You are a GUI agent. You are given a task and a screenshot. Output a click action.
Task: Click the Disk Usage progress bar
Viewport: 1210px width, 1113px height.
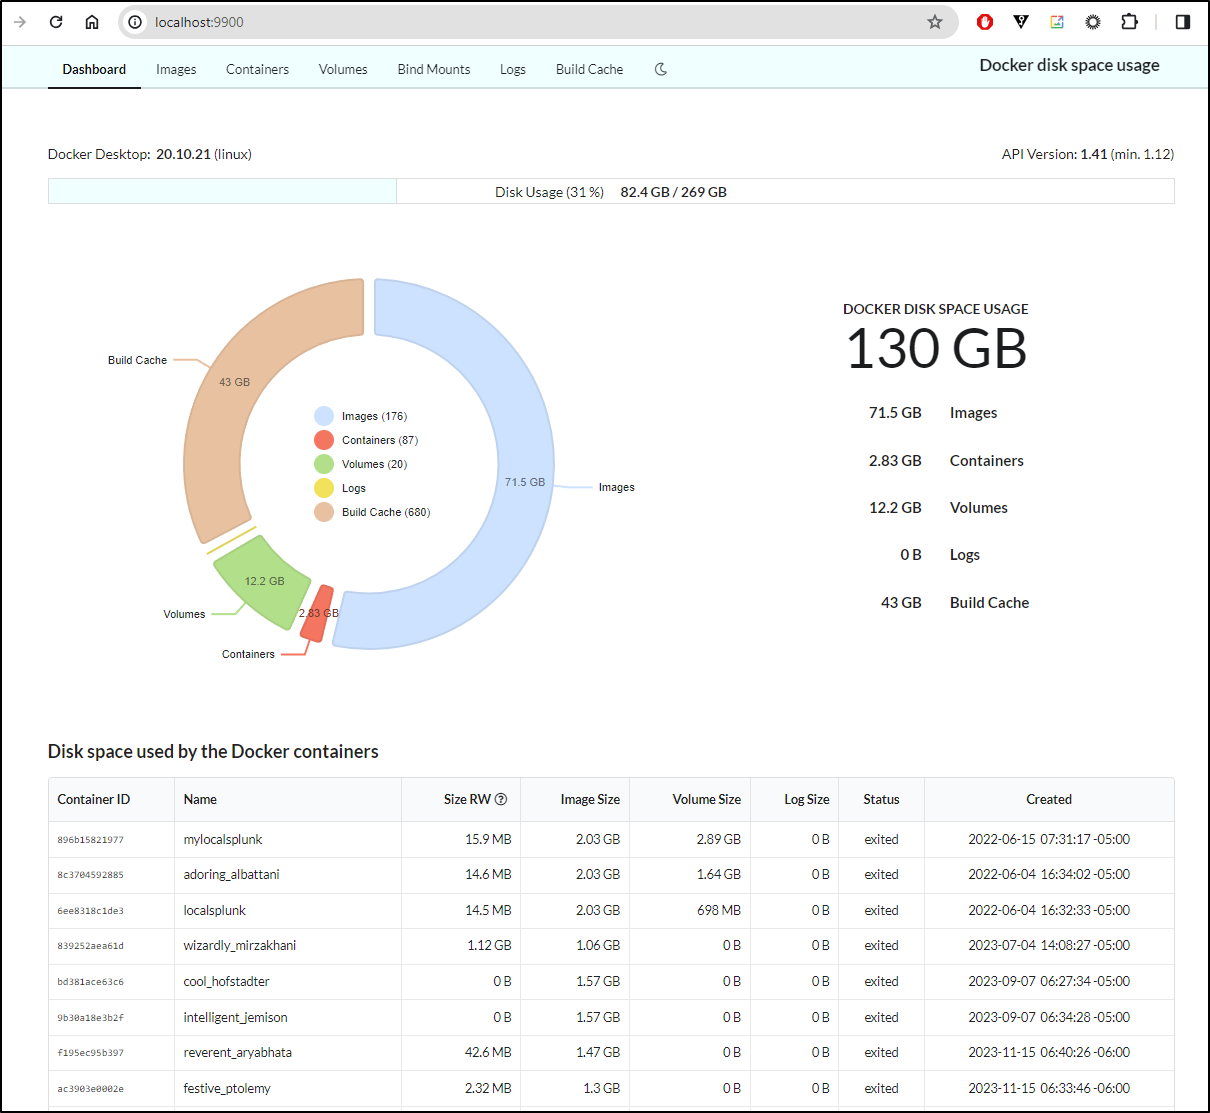tap(611, 192)
